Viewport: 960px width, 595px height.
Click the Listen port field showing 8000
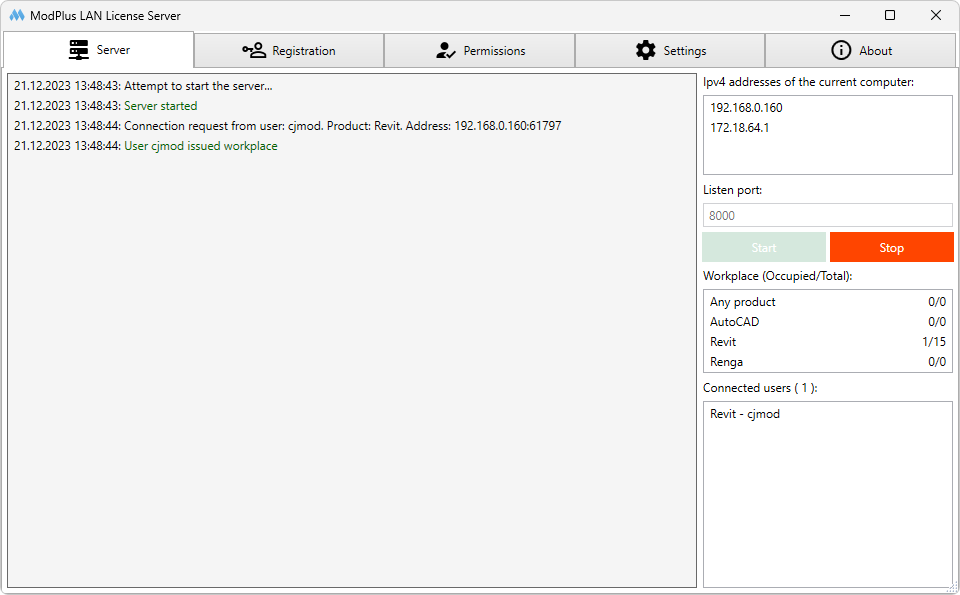click(827, 215)
